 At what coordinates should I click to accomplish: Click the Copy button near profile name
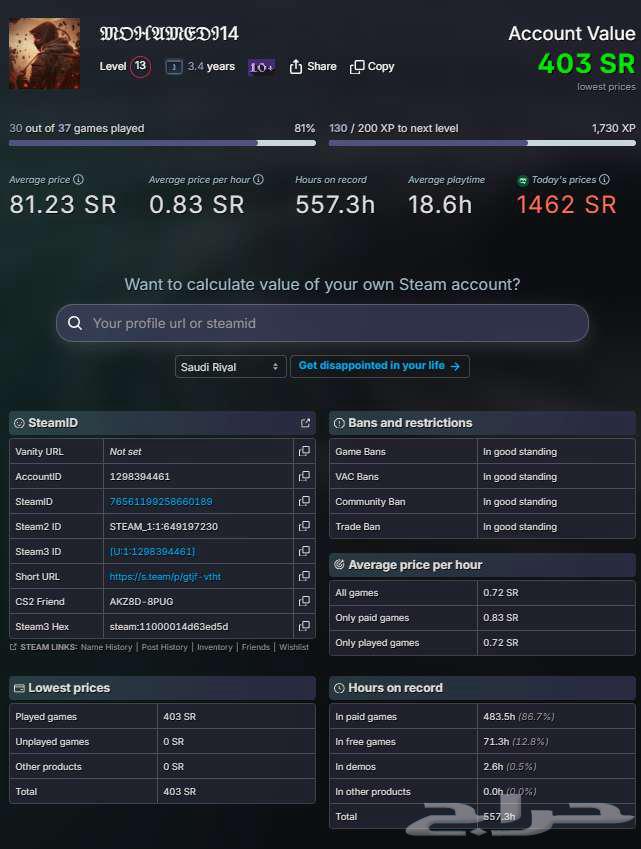[372, 67]
